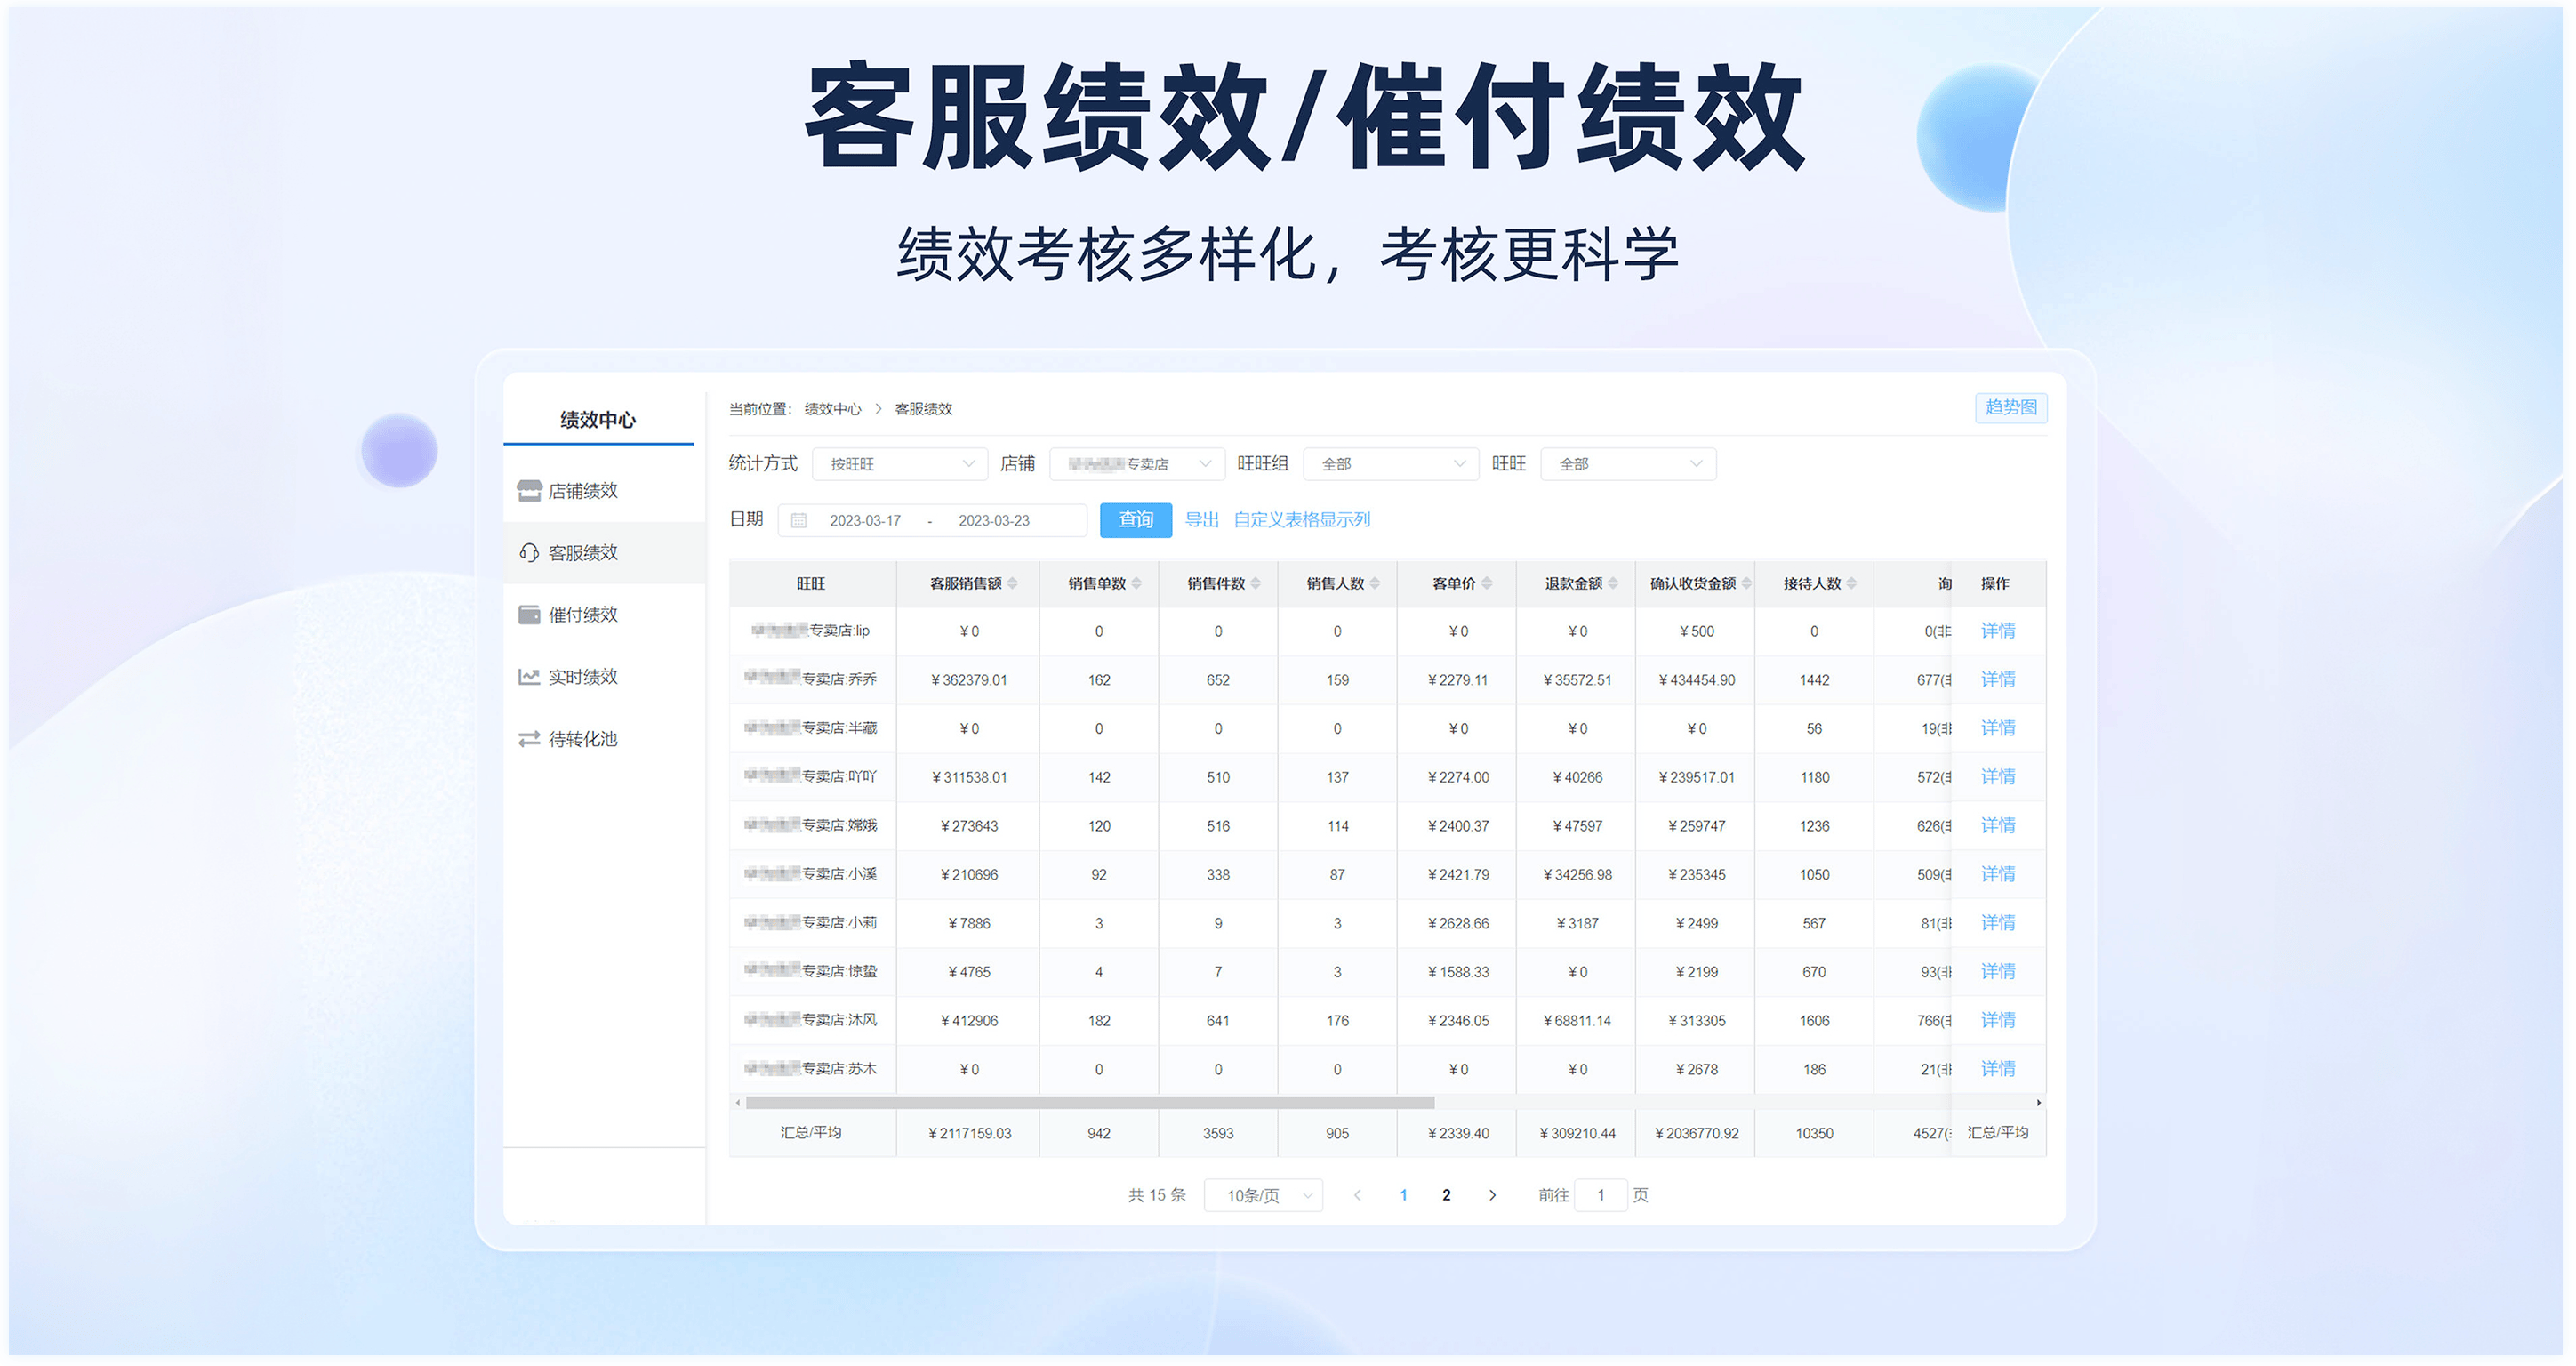Open the 旺旺组 dropdown set to 全部
2576x1366 pixels.
pyautogui.click(x=1390, y=464)
